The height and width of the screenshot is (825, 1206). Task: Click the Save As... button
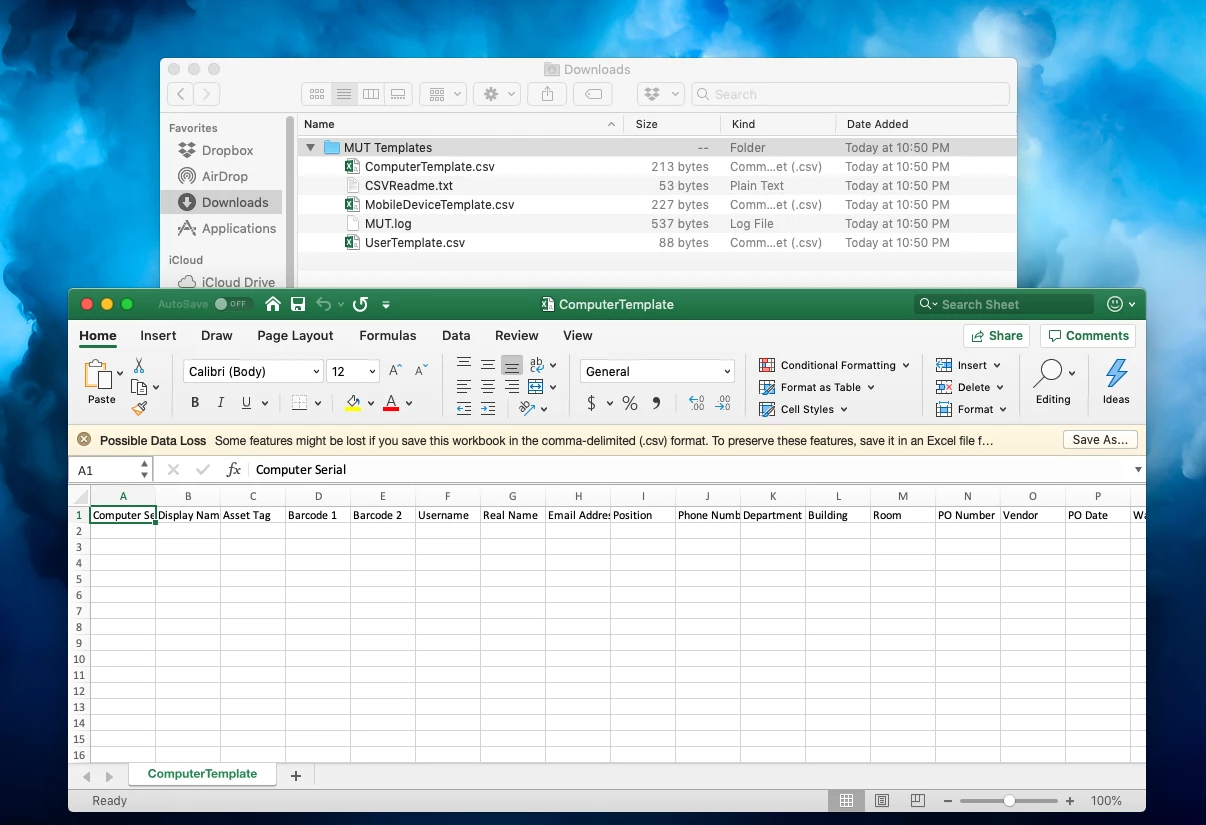point(1100,440)
